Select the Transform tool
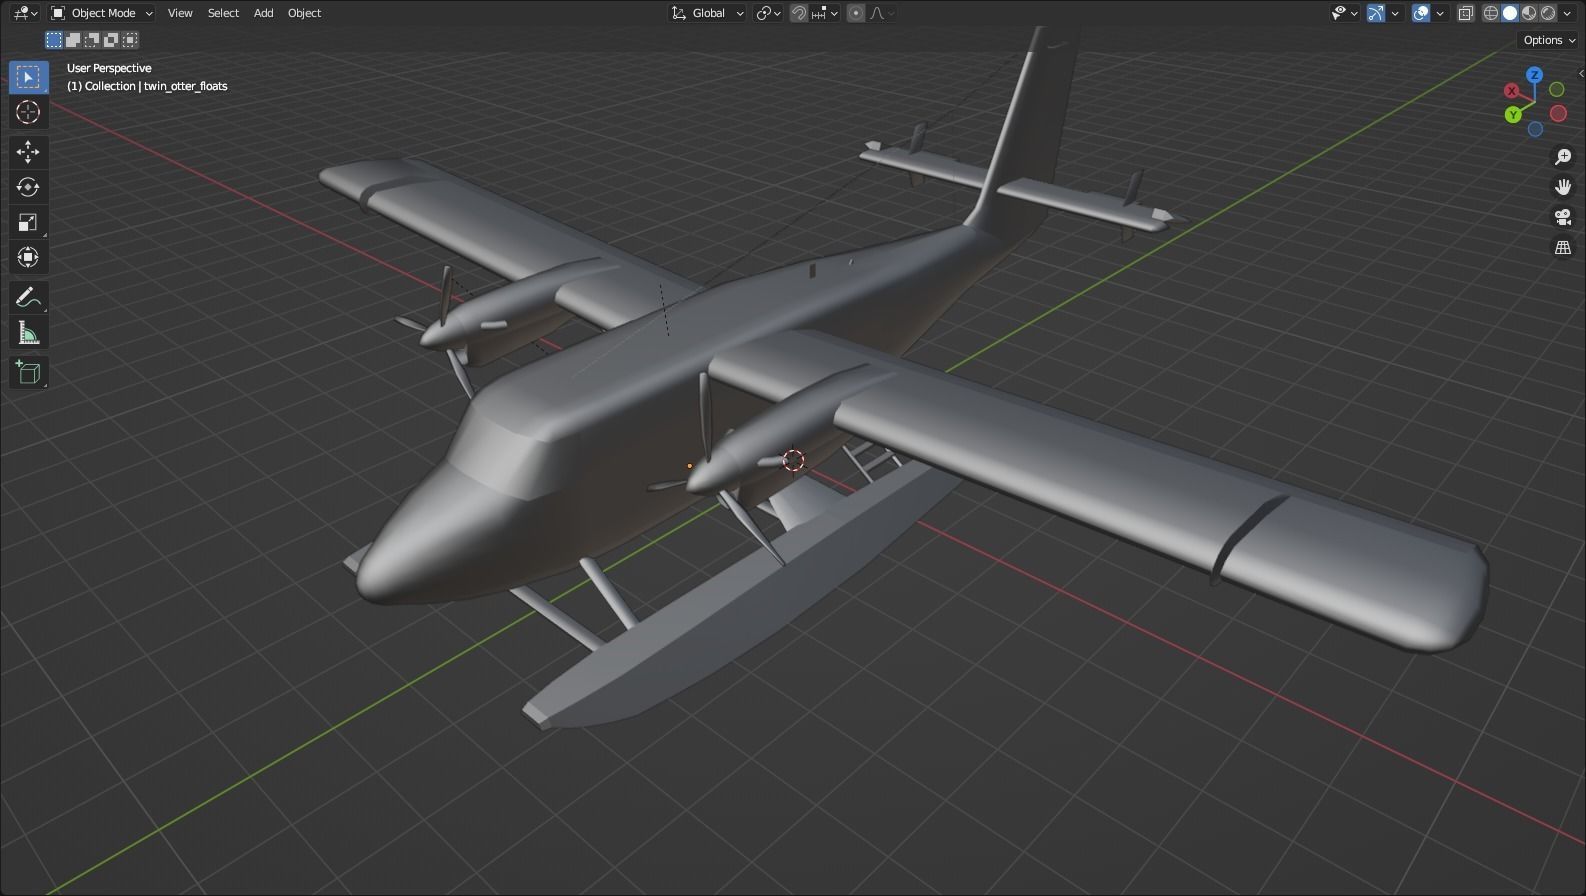 (28, 257)
